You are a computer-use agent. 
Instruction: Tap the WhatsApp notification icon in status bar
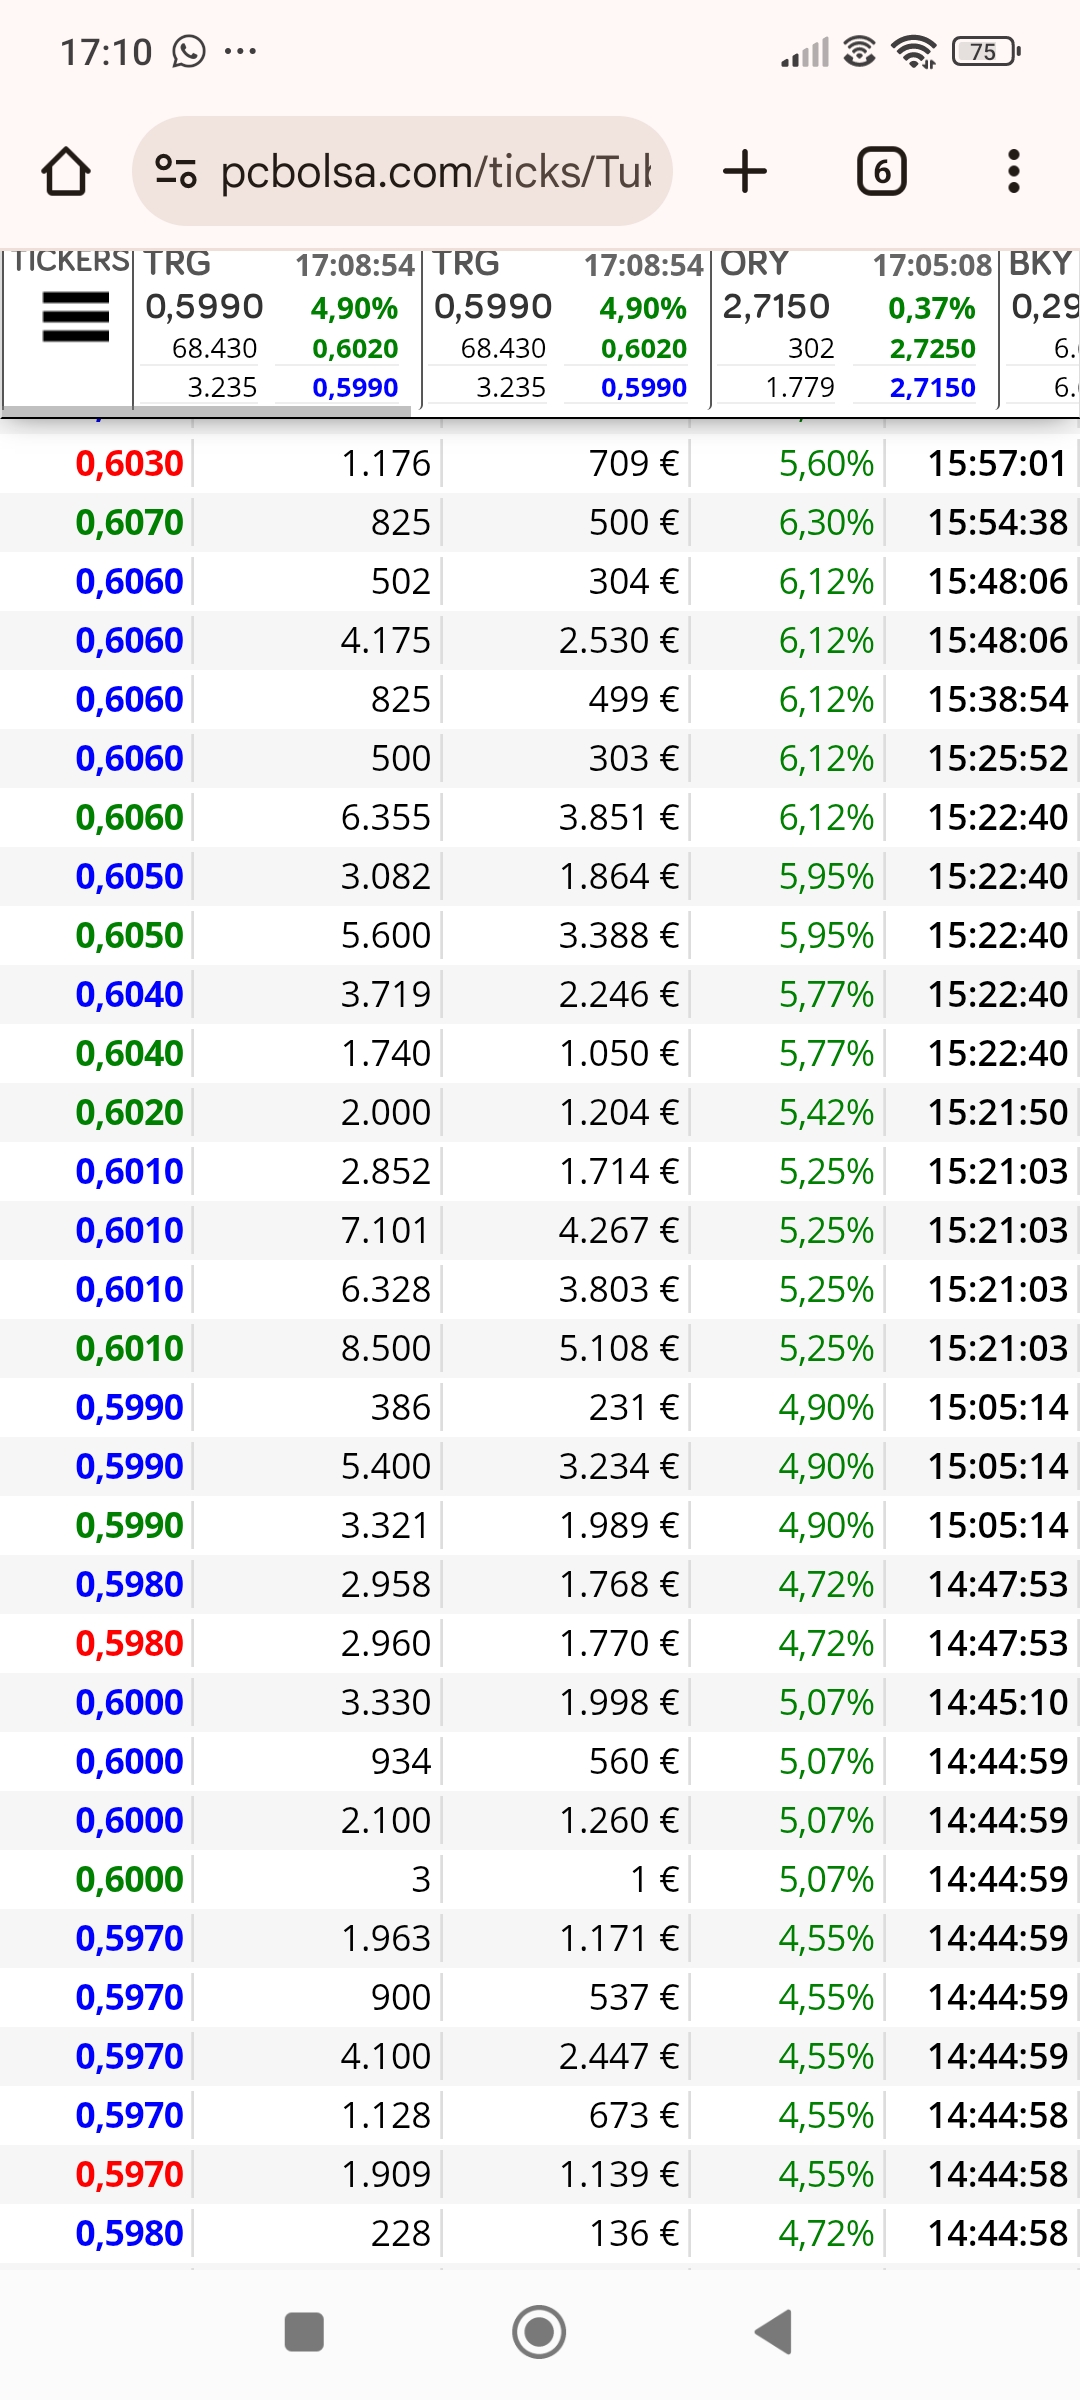[x=188, y=51]
